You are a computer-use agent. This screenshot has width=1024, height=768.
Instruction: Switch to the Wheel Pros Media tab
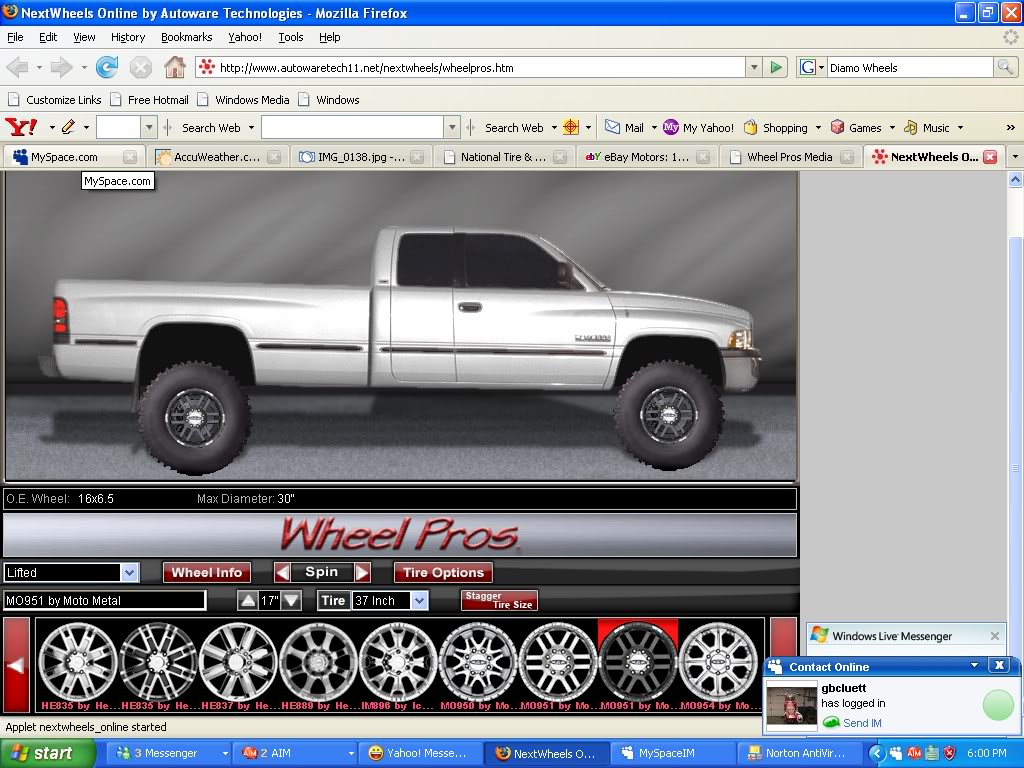click(788, 157)
